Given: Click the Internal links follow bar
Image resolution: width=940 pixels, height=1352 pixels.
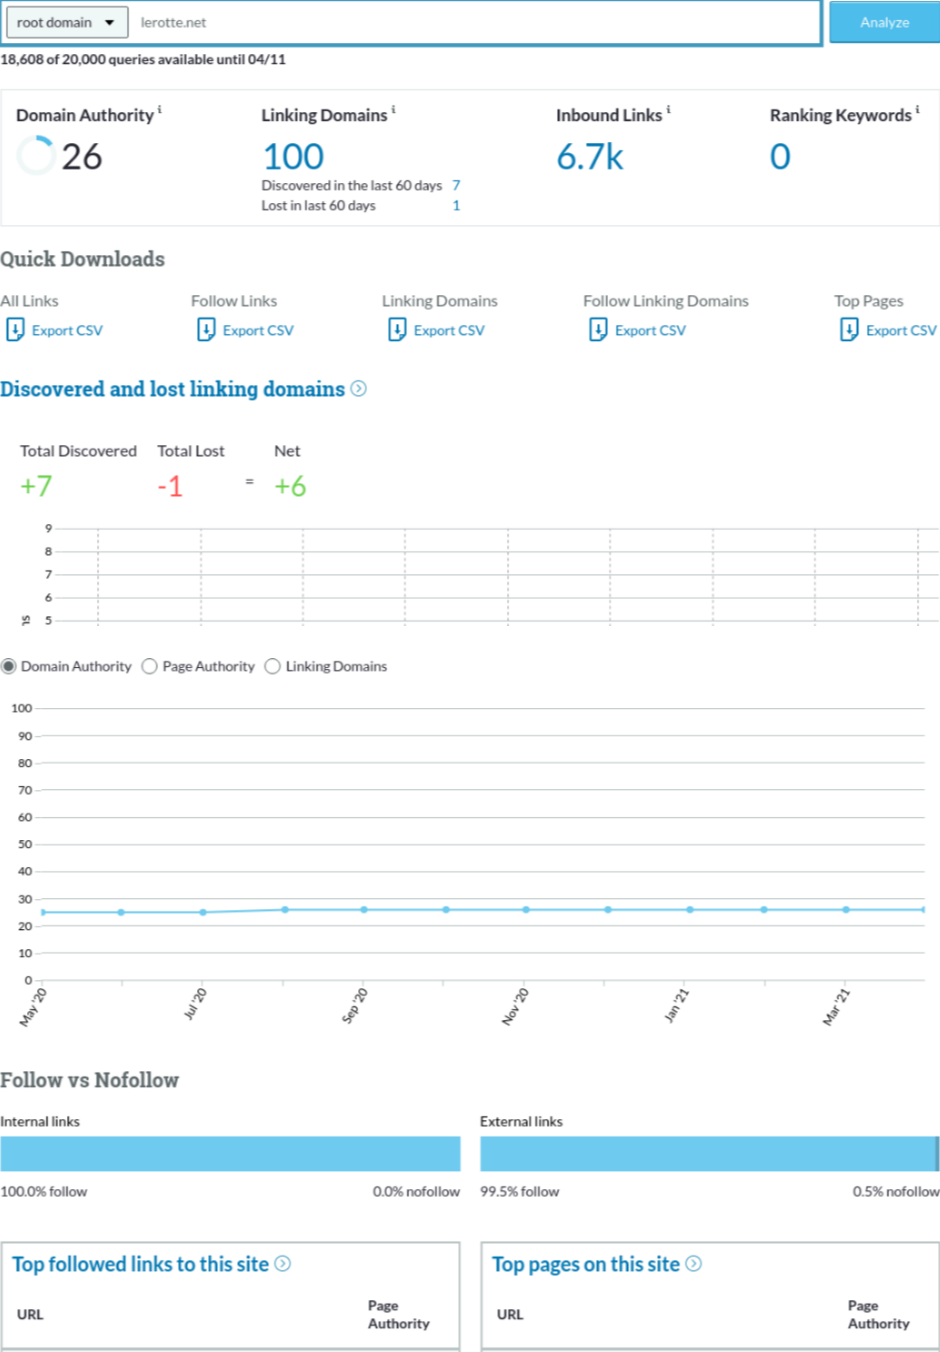Looking at the screenshot, I should (230, 1154).
